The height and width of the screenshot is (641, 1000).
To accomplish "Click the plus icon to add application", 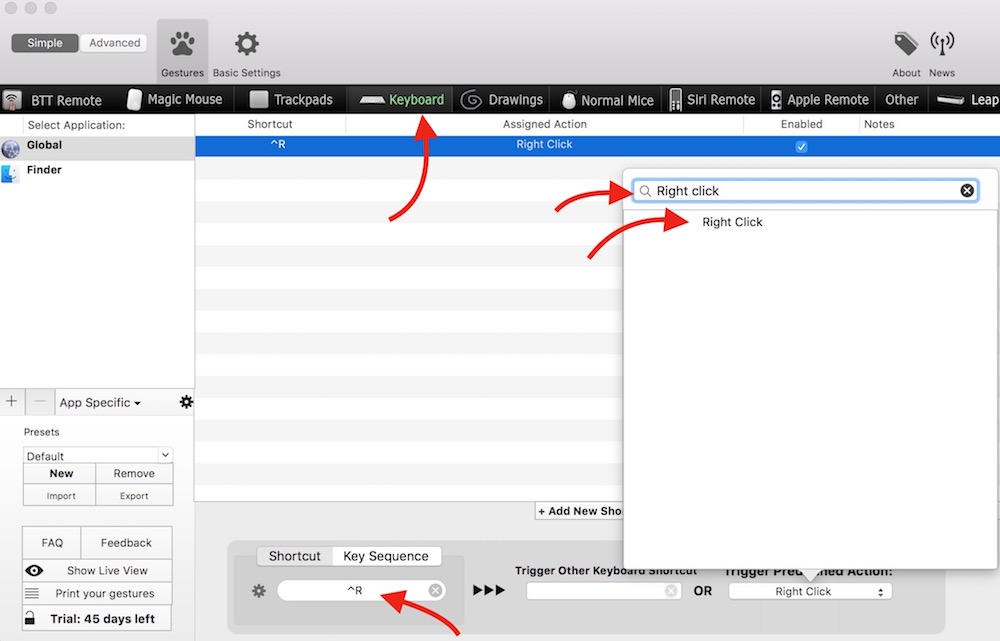I will (x=12, y=402).
